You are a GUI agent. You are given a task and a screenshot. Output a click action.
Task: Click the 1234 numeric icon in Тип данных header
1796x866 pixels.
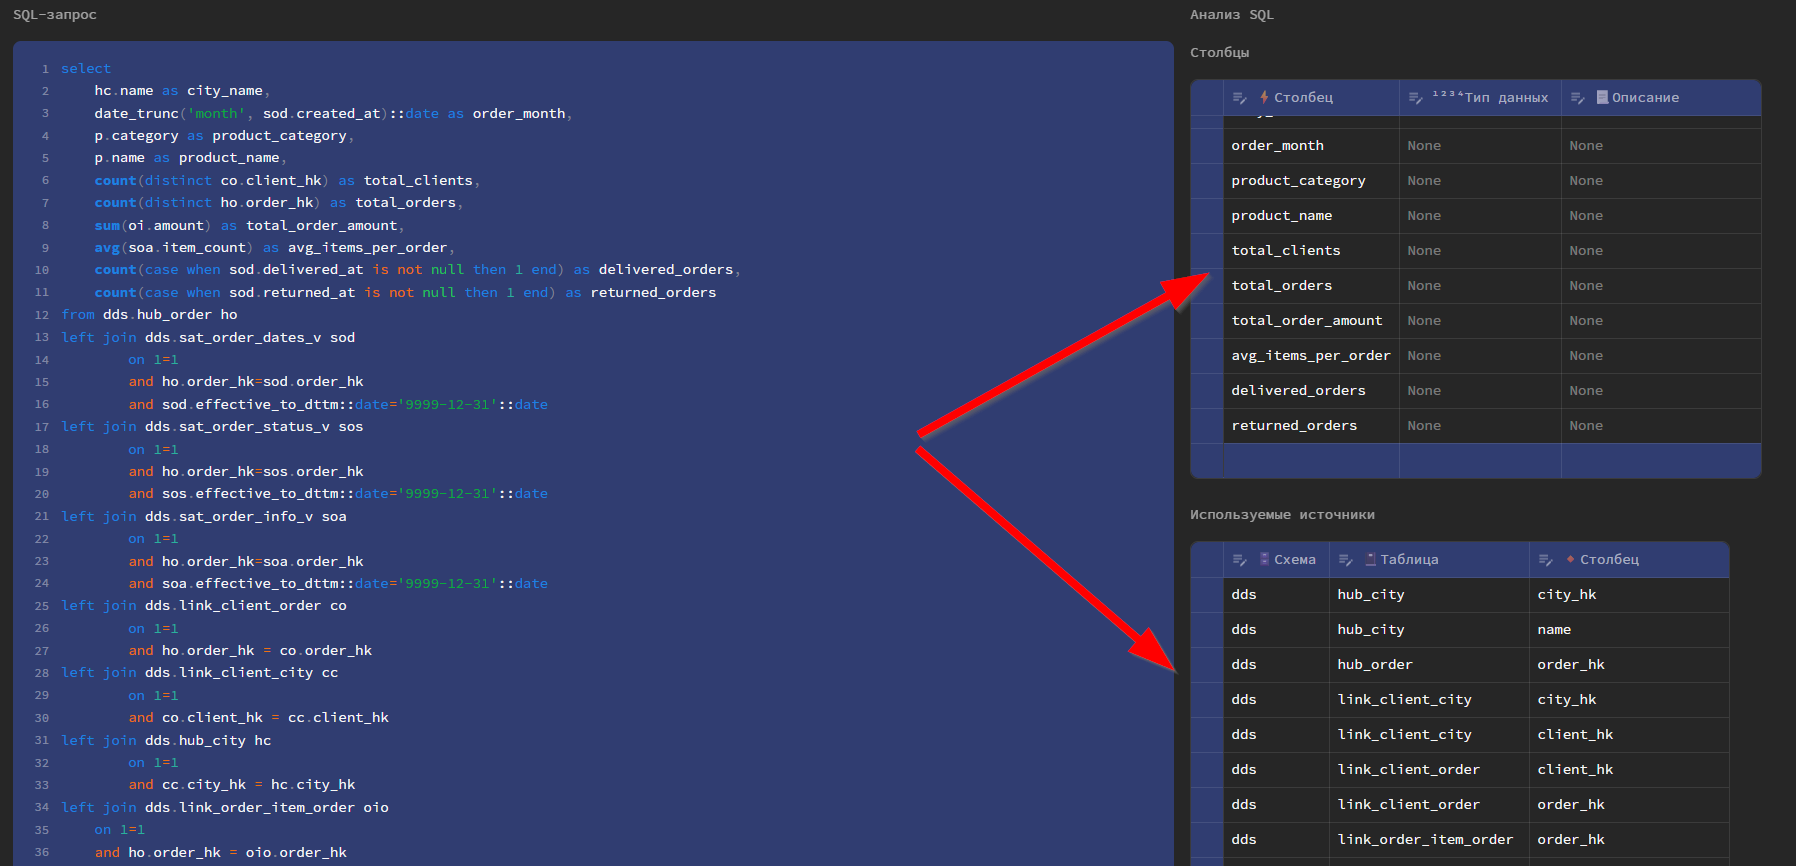click(x=1447, y=94)
